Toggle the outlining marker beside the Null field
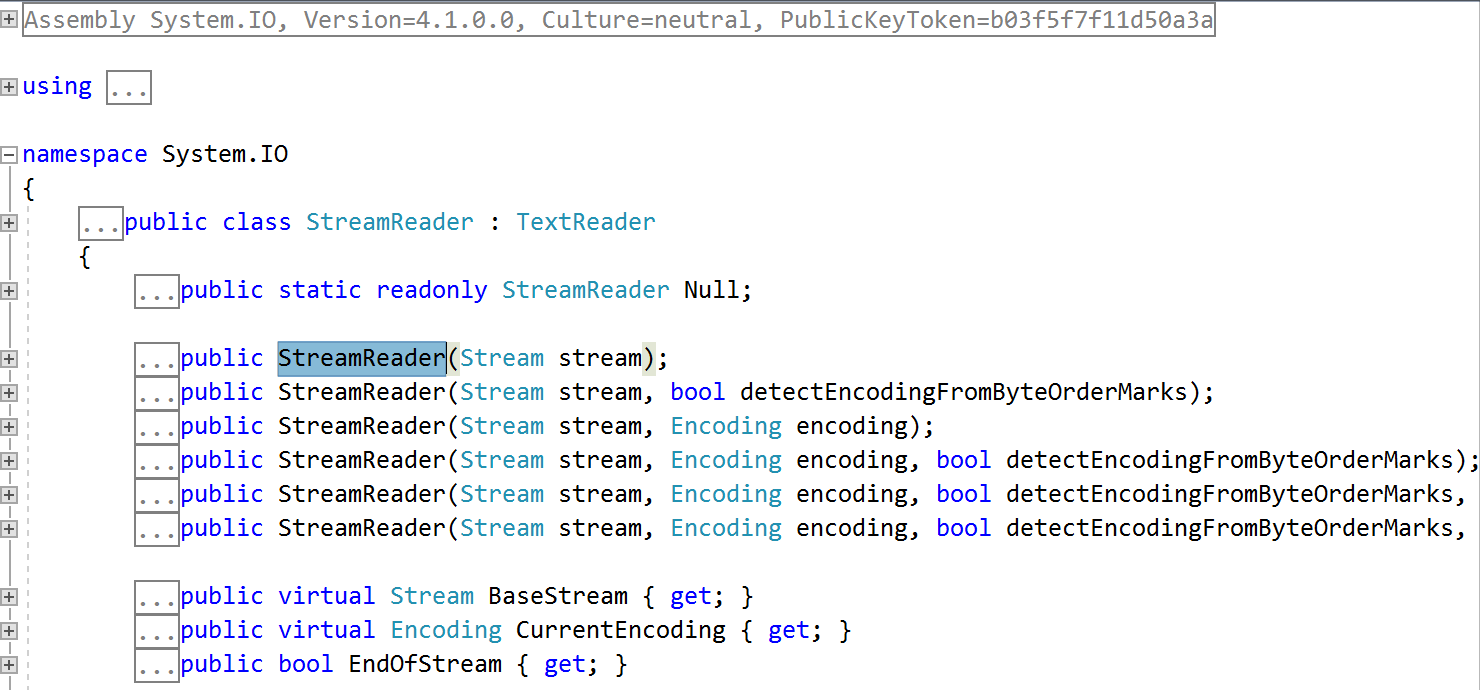 point(9,290)
